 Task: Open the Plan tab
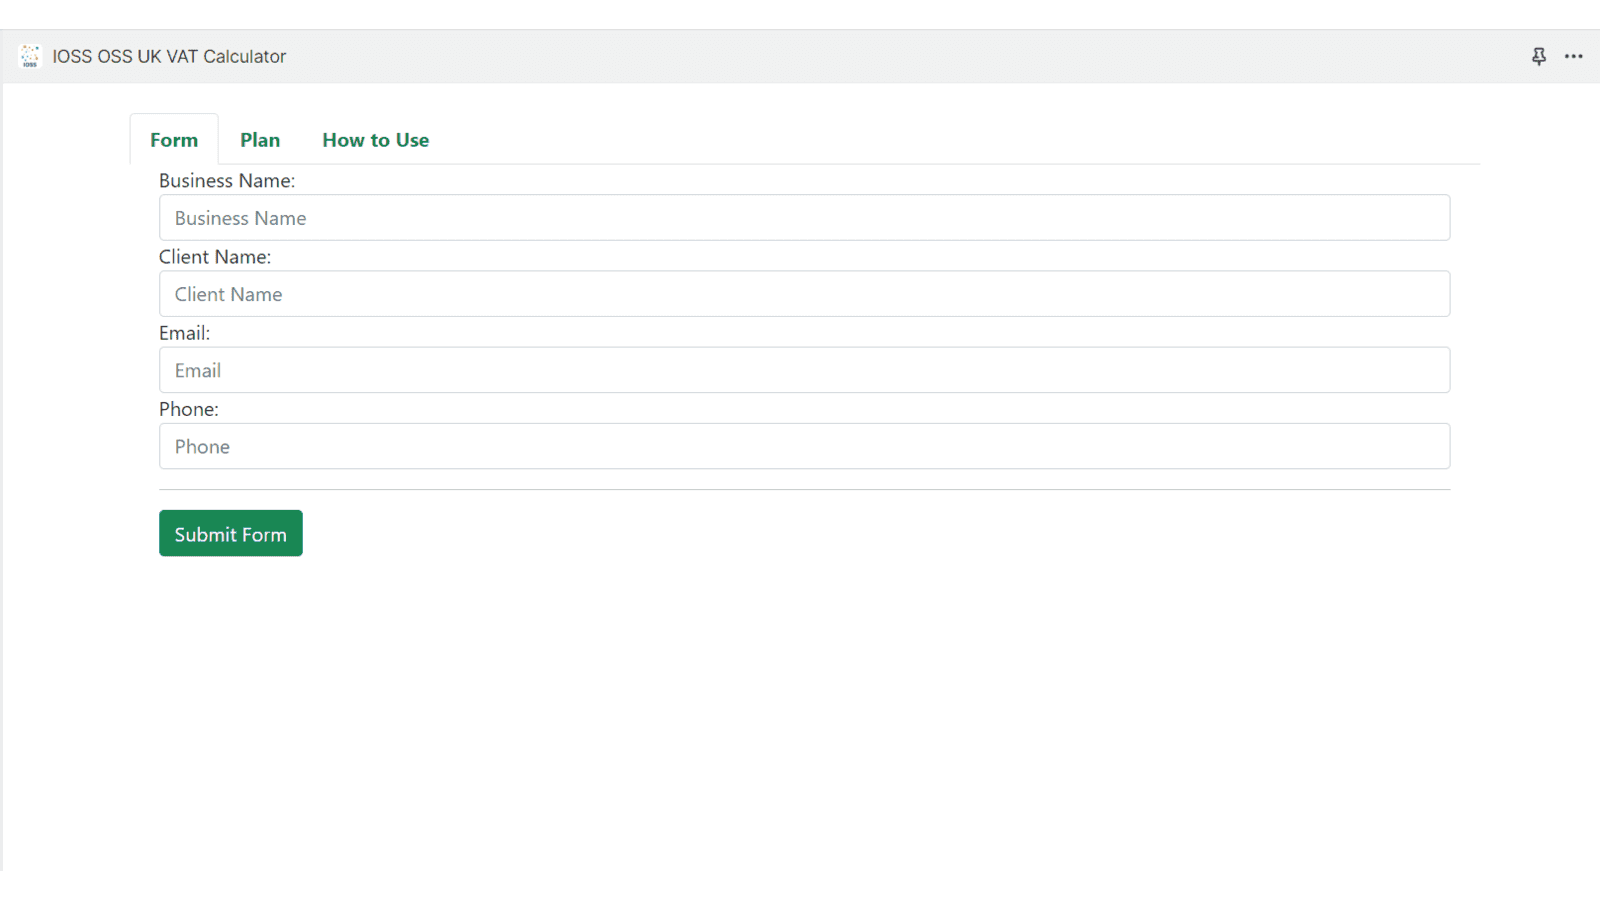coord(260,140)
